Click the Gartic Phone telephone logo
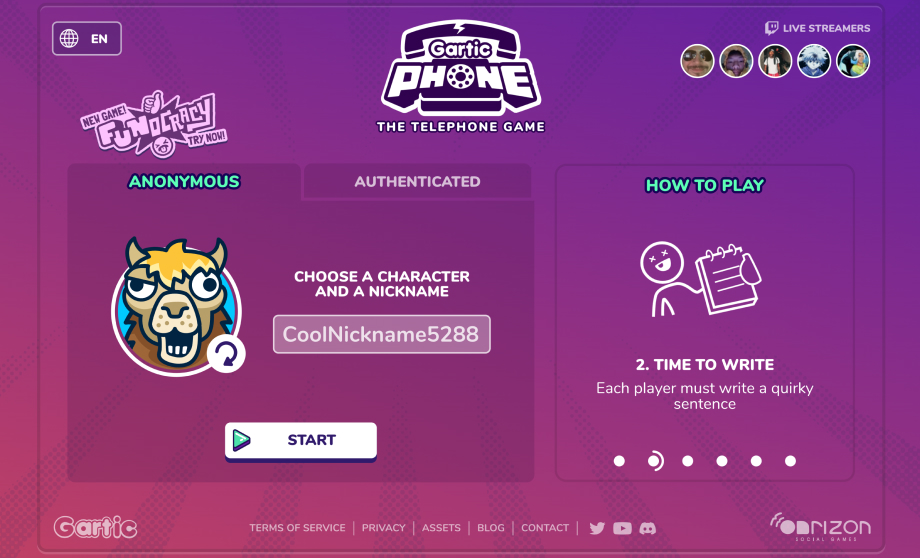The image size is (920, 558). [x=461, y=76]
